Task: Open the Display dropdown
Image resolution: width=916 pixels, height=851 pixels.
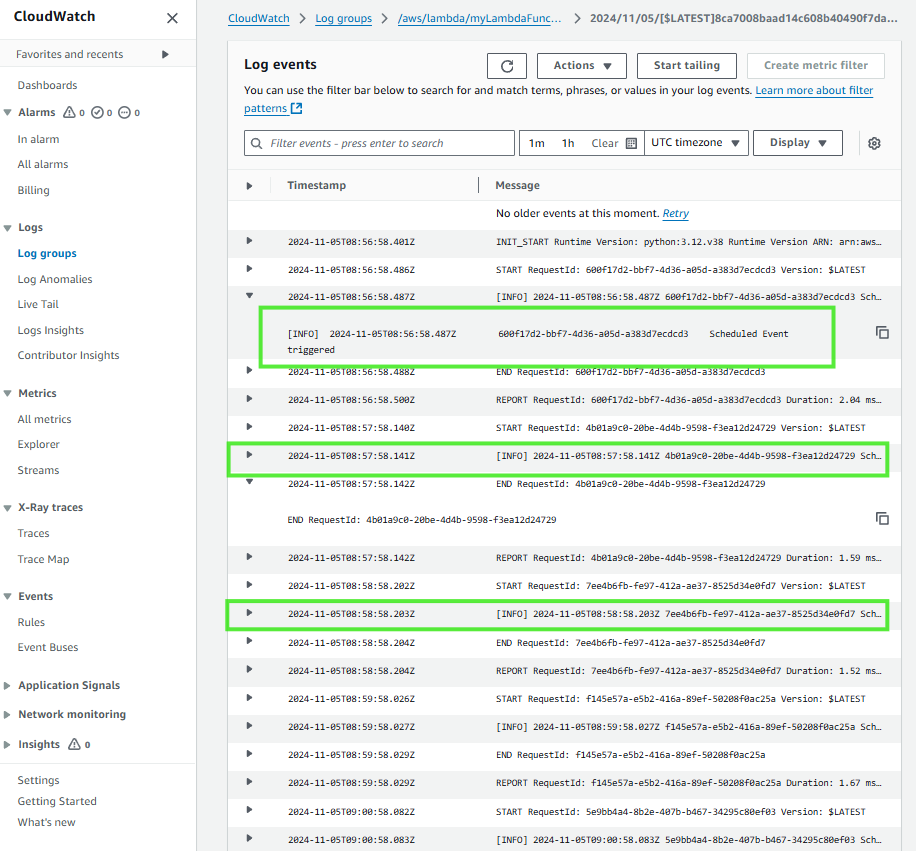Action: click(796, 143)
